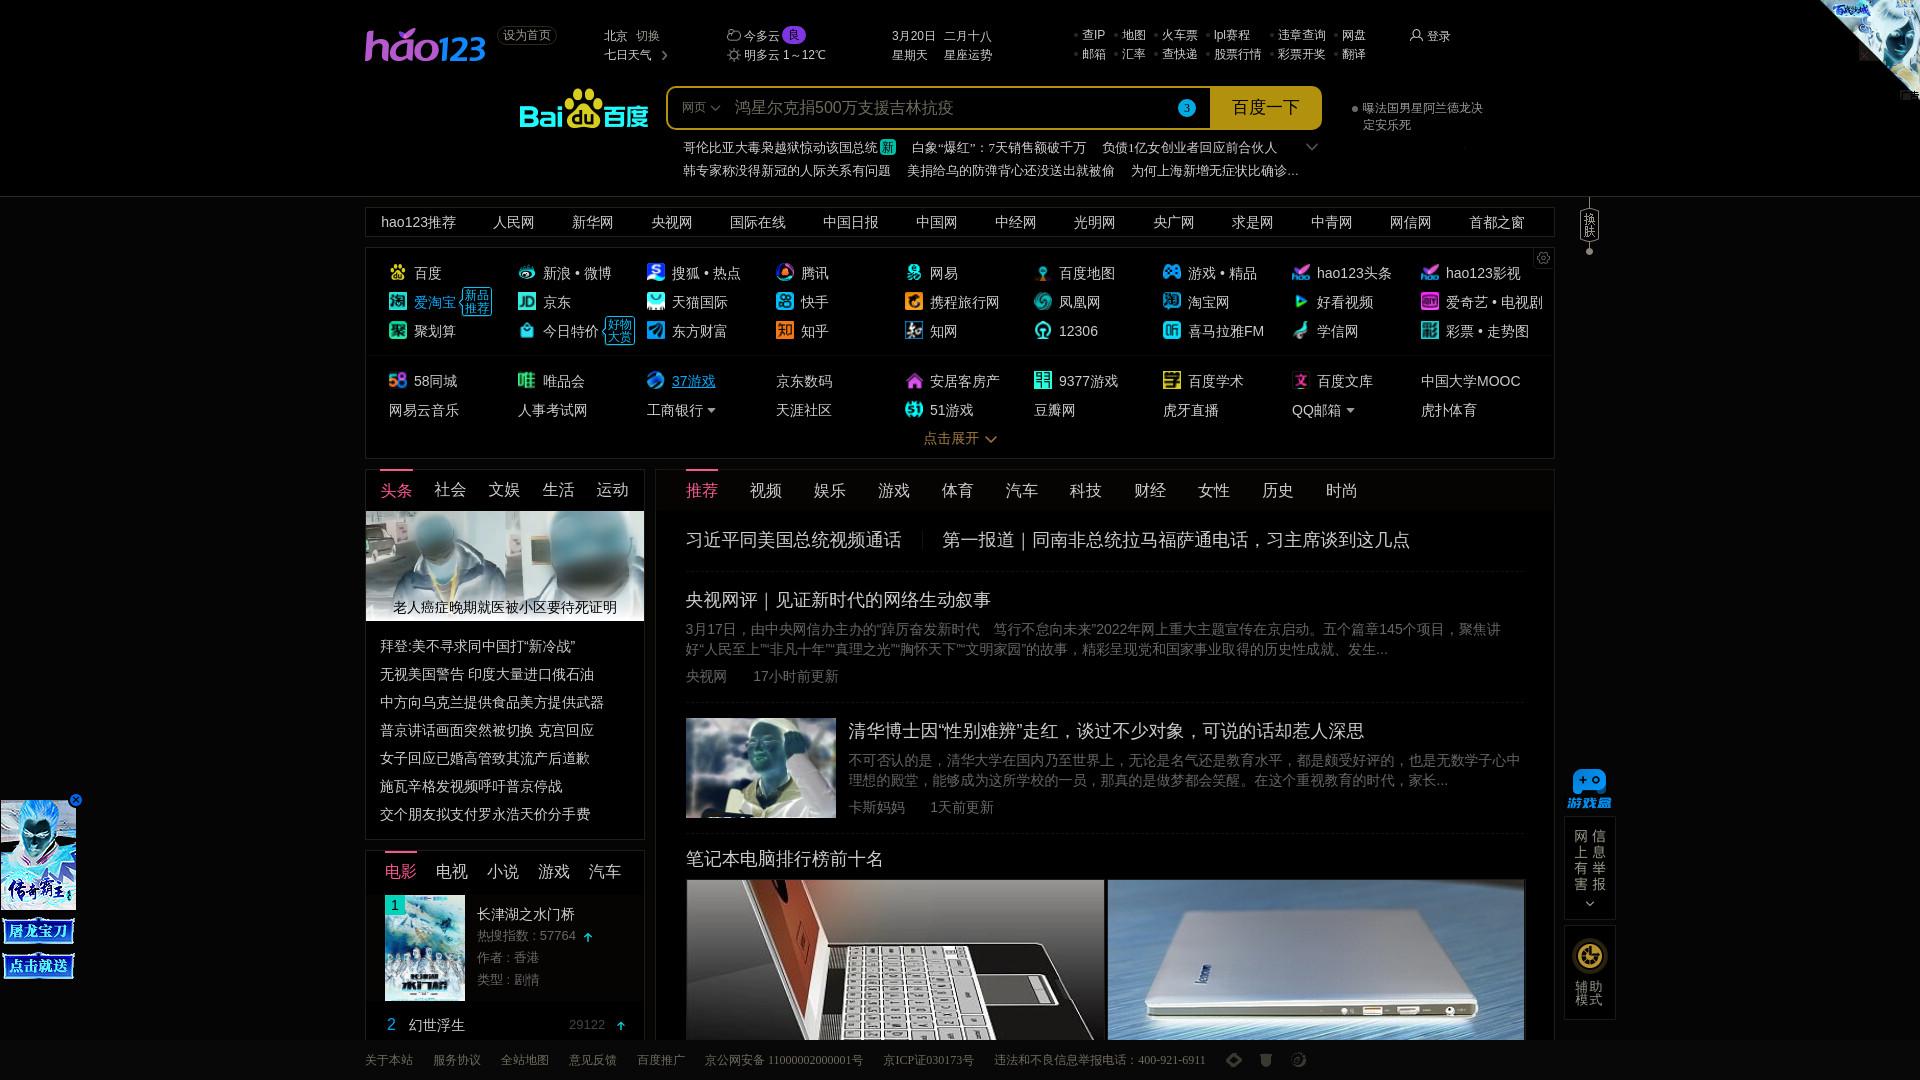Switch city with 切换 link
Viewport: 1920px width, 1080px height.
648,36
